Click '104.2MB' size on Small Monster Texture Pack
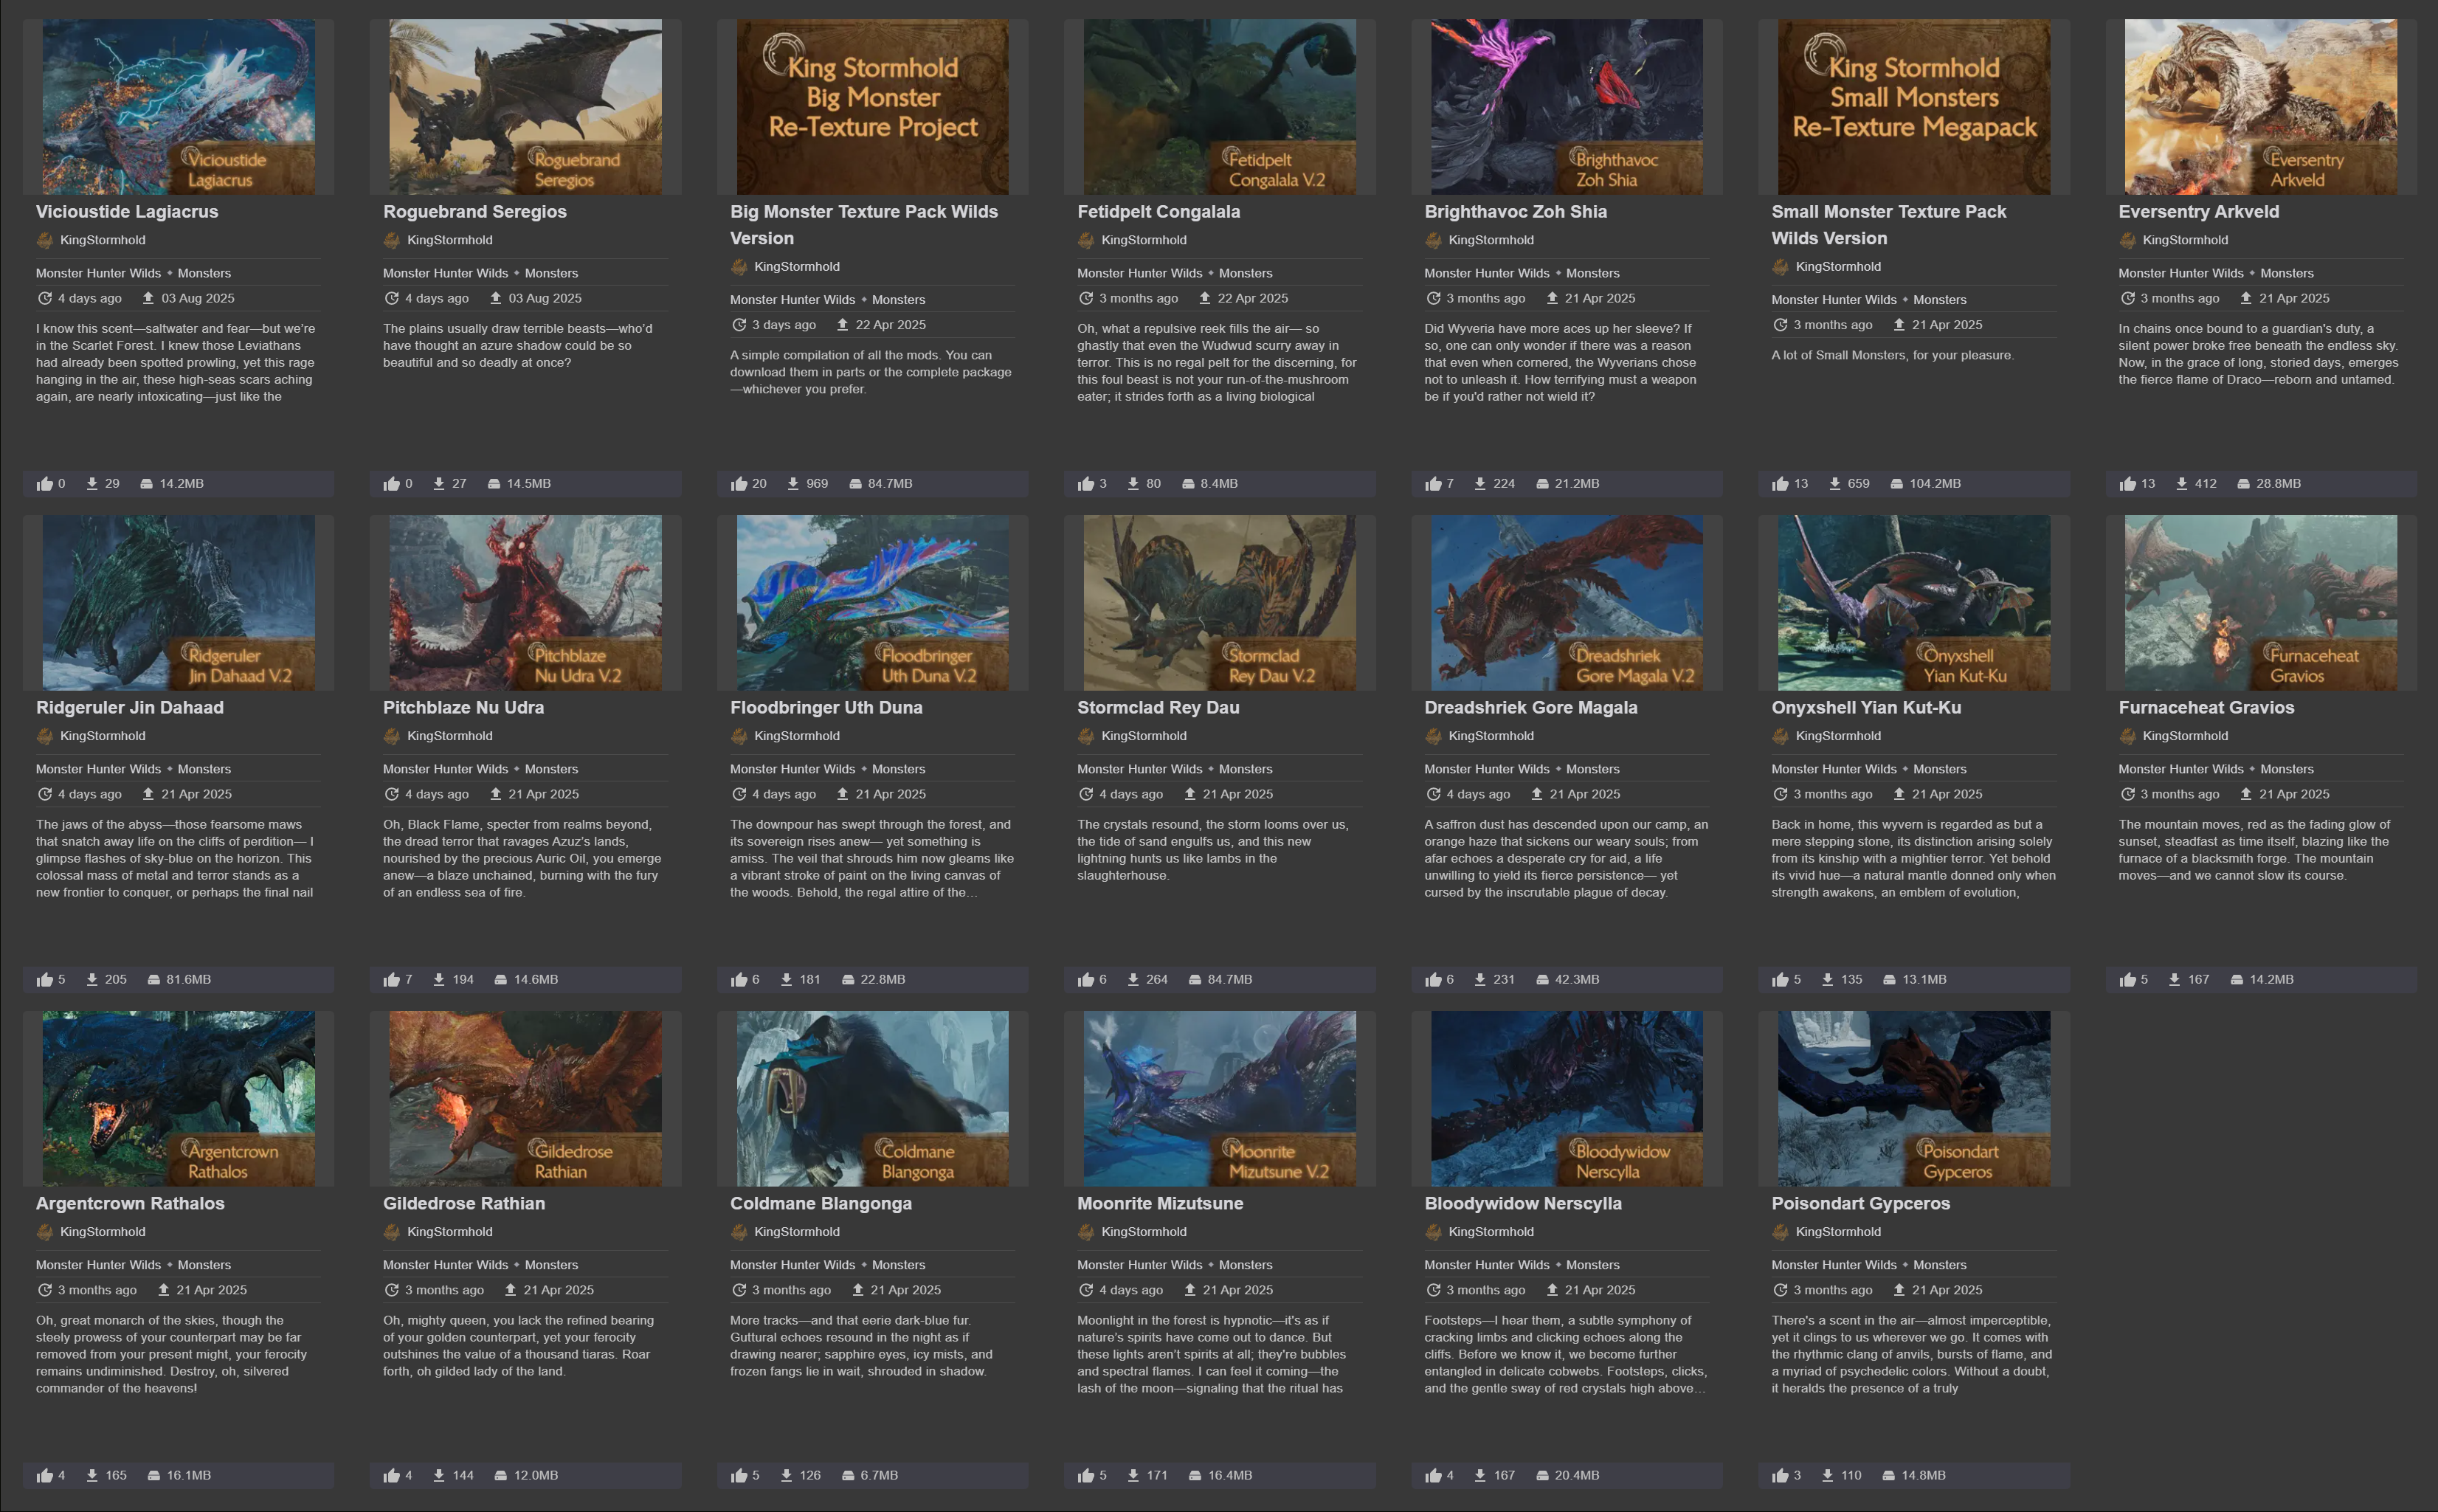 [x=1934, y=484]
